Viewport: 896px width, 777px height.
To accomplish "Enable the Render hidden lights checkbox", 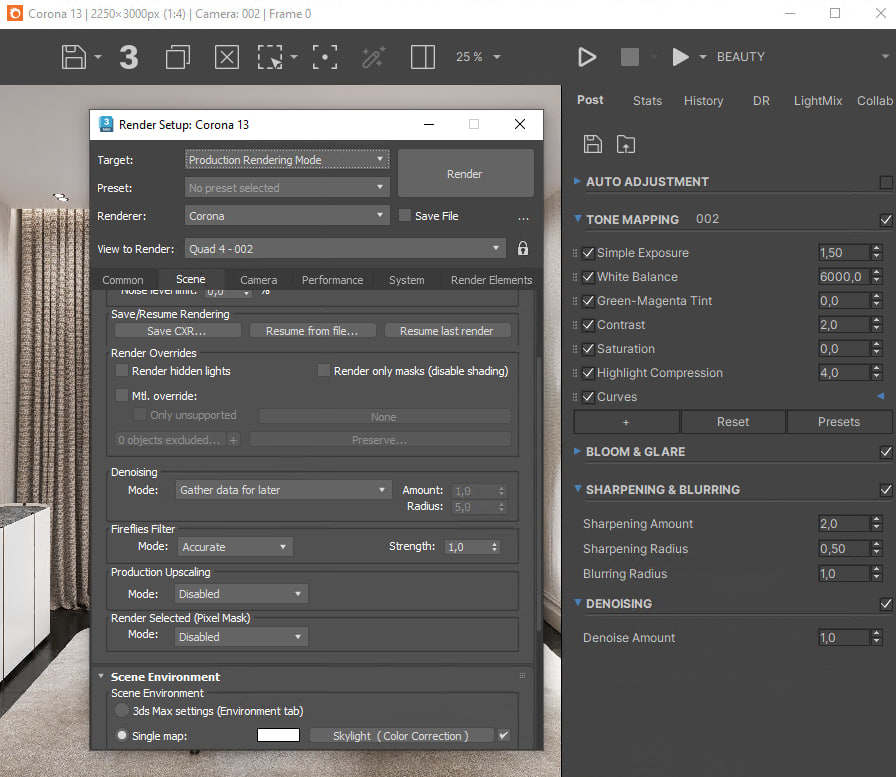I will point(122,371).
